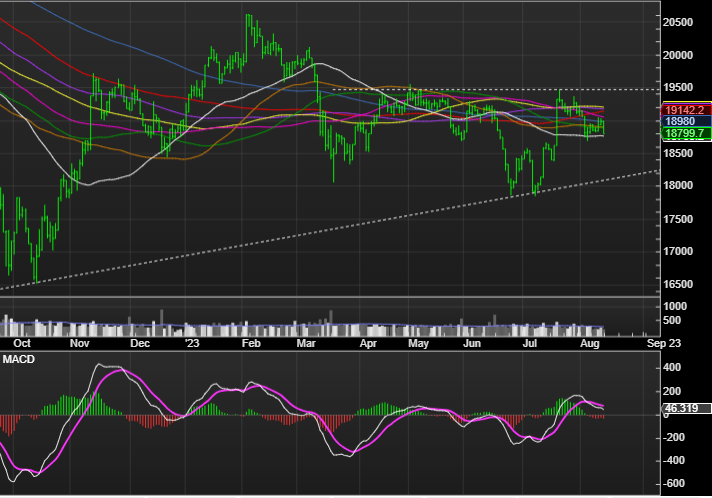Image resolution: width=712 pixels, height=498 pixels.
Task: Click the Oct date axis label
Action: pyautogui.click(x=22, y=343)
